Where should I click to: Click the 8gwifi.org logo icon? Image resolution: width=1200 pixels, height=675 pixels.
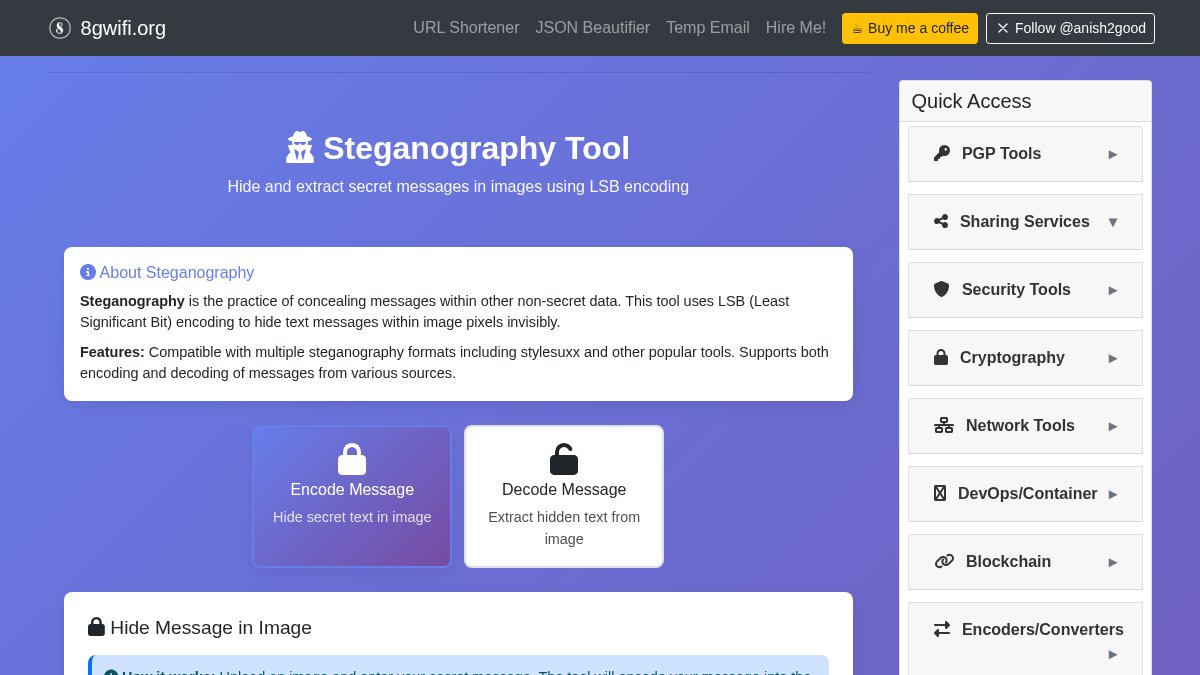(60, 28)
